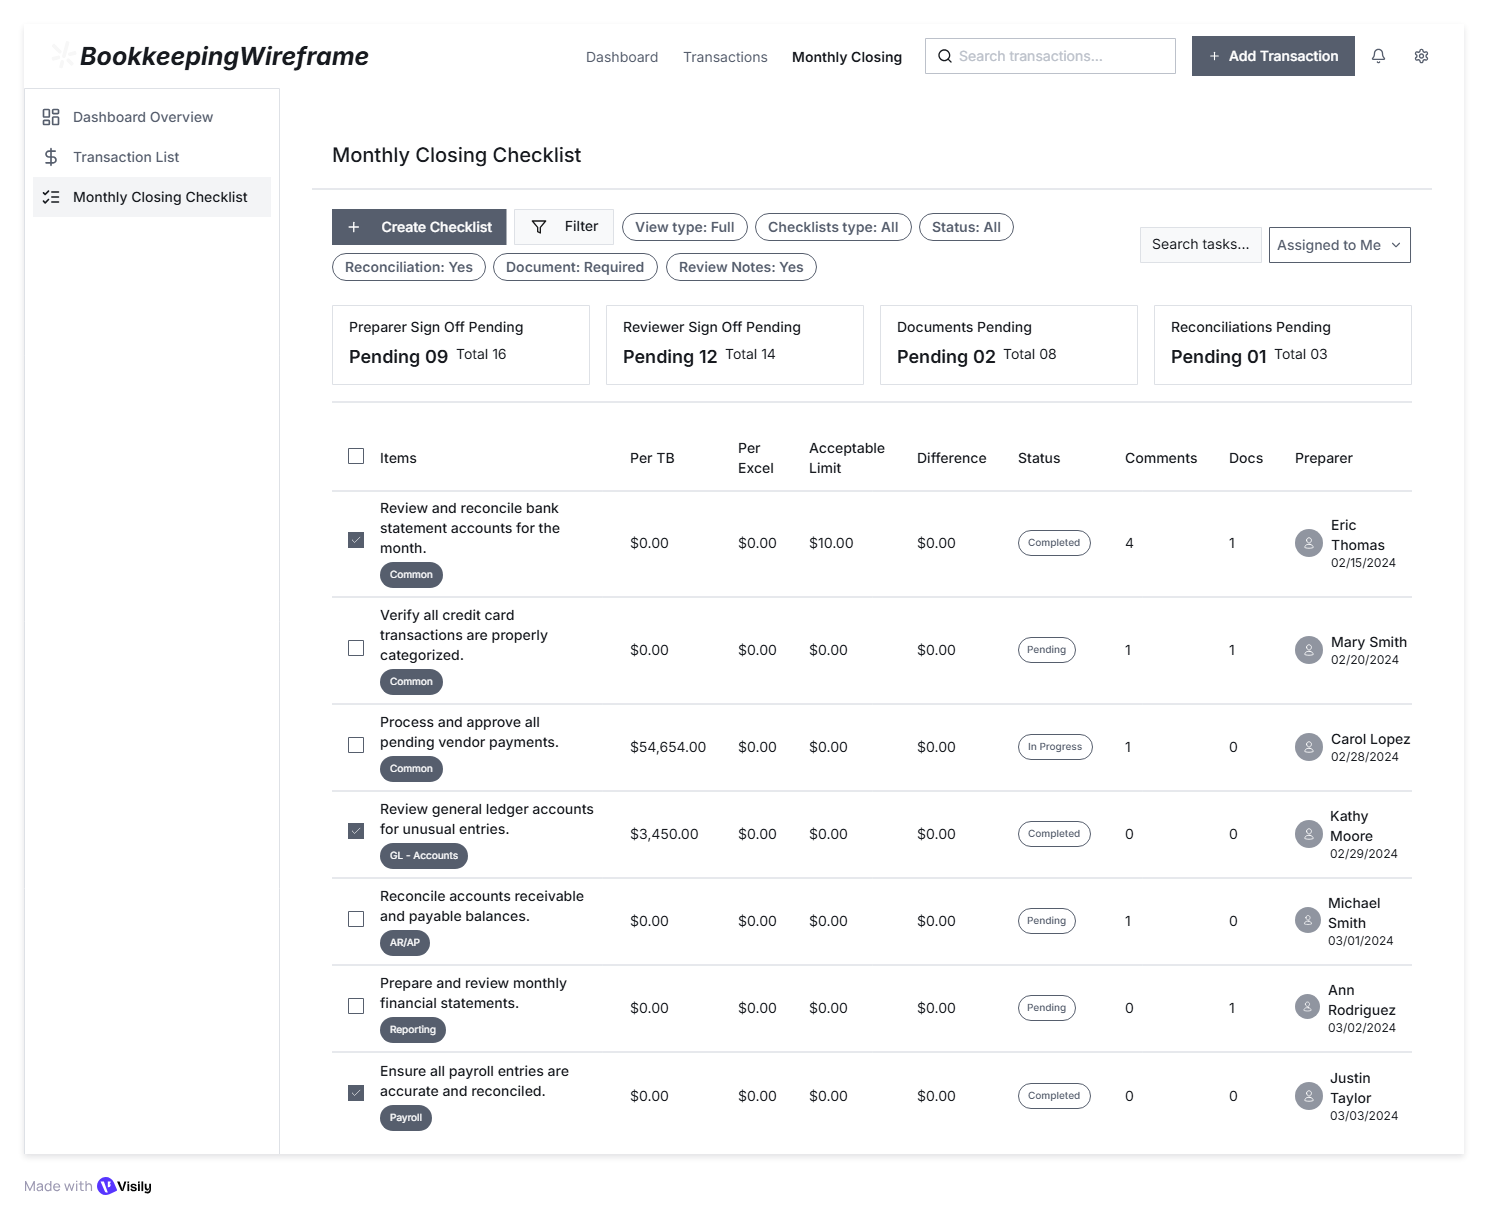
Task: Switch to the Transactions nav tab
Action: (725, 57)
